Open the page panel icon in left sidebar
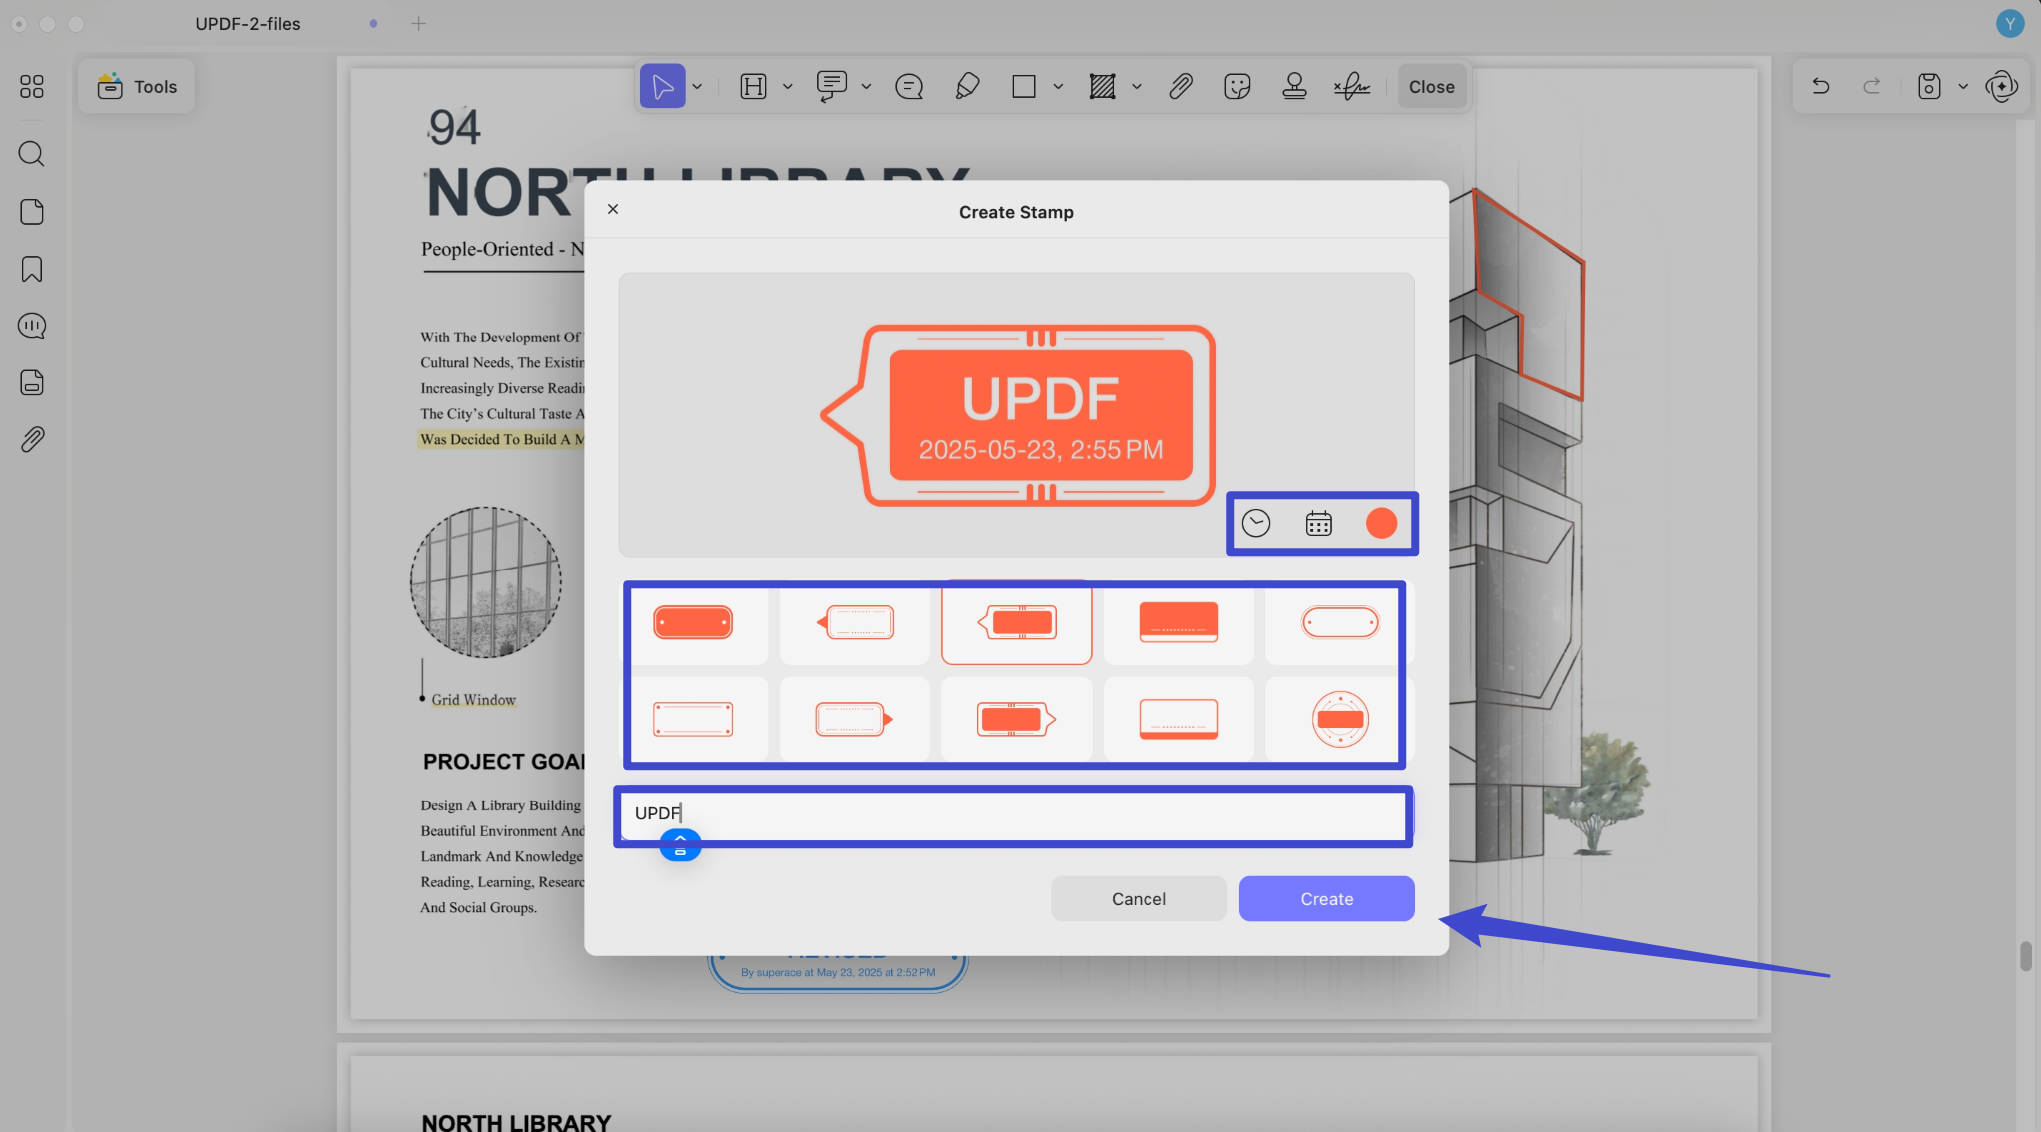Image resolution: width=2041 pixels, height=1132 pixels. point(32,212)
